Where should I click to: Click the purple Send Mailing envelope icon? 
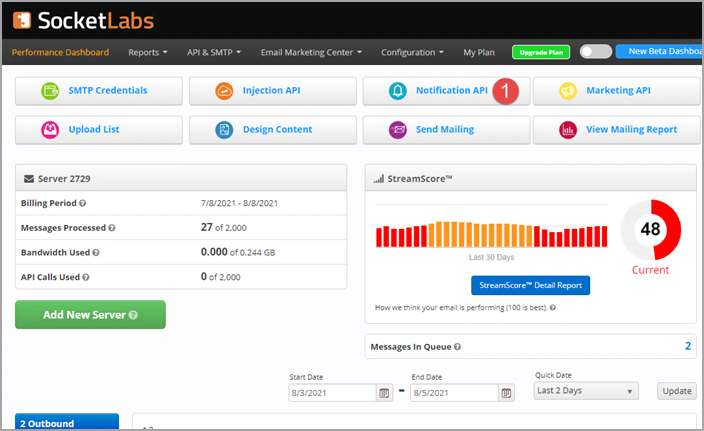tap(398, 130)
